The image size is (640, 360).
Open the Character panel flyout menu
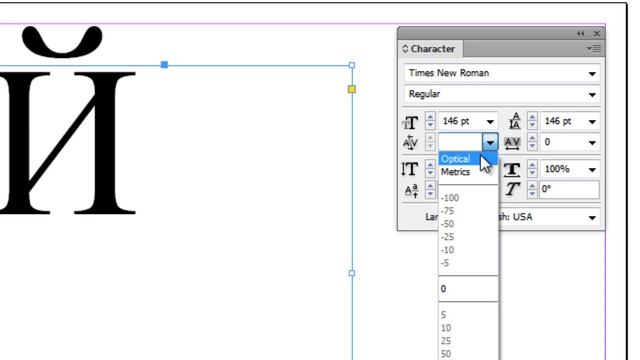tap(593, 49)
